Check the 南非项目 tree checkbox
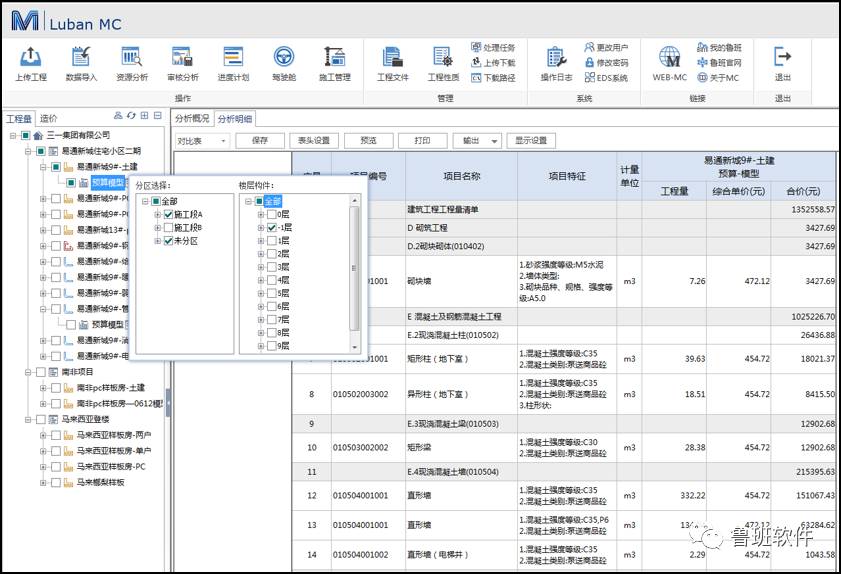841x574 pixels. pos(40,372)
